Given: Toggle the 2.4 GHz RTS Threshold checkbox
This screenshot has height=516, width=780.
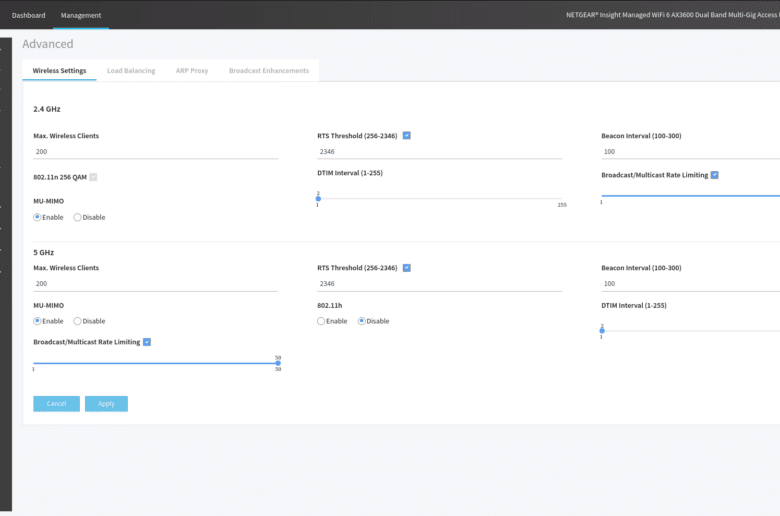Looking at the screenshot, I should click(x=407, y=135).
